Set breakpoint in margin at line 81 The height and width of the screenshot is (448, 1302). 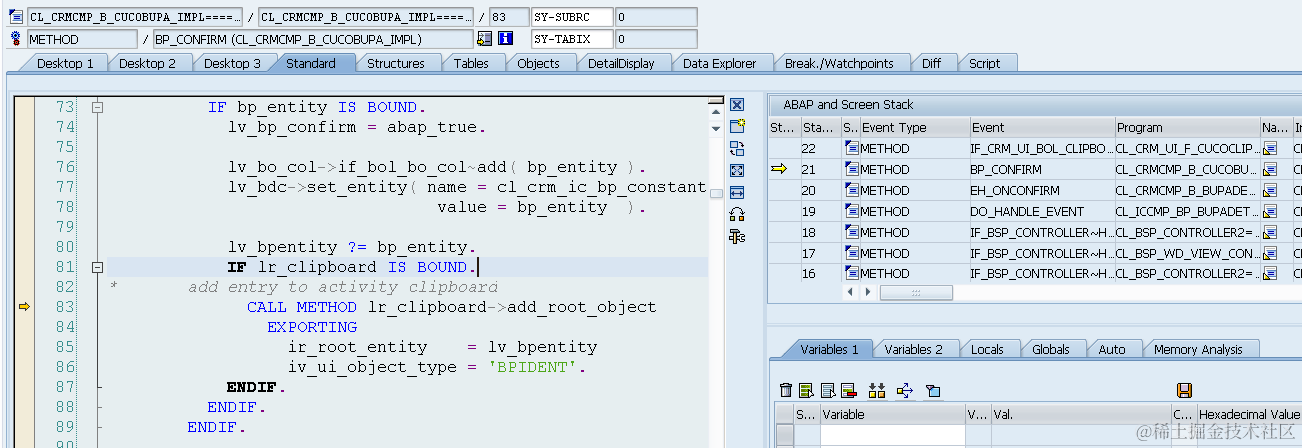(x=24, y=267)
